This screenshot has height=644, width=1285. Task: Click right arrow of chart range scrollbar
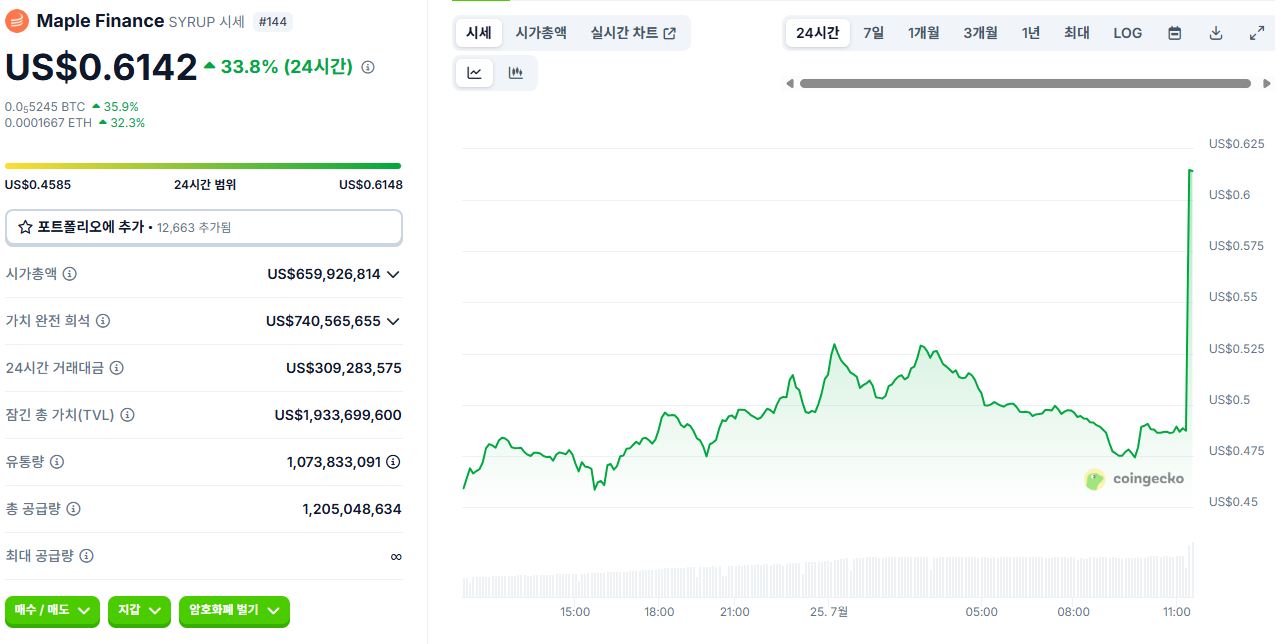click(1269, 83)
